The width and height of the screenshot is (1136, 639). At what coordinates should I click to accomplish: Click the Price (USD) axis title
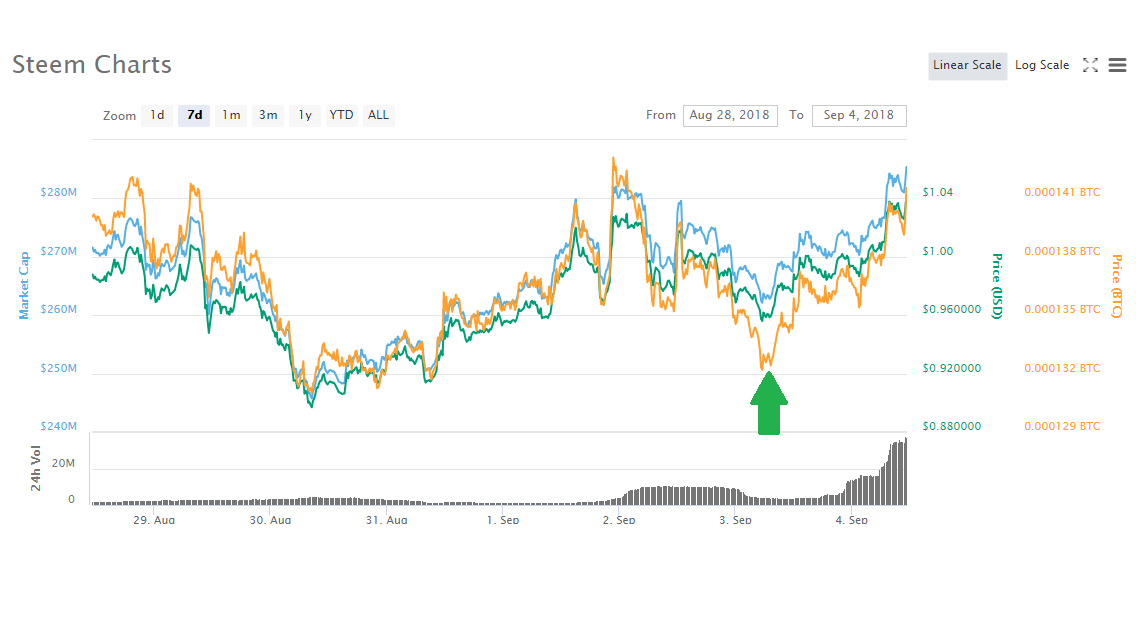(997, 286)
